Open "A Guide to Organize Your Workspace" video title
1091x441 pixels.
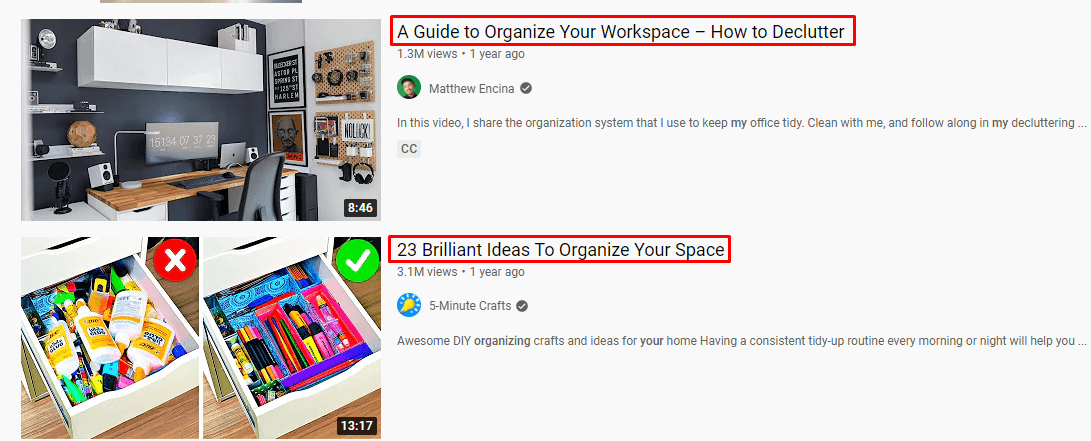(621, 31)
